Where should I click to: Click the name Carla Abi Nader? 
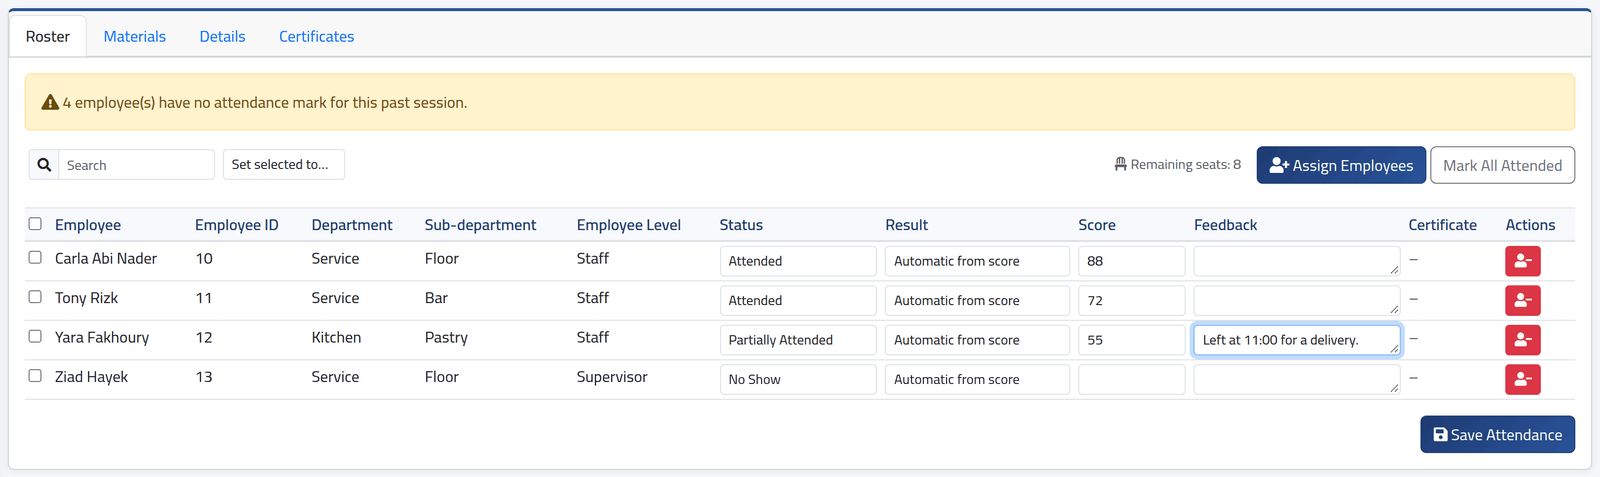click(x=106, y=258)
